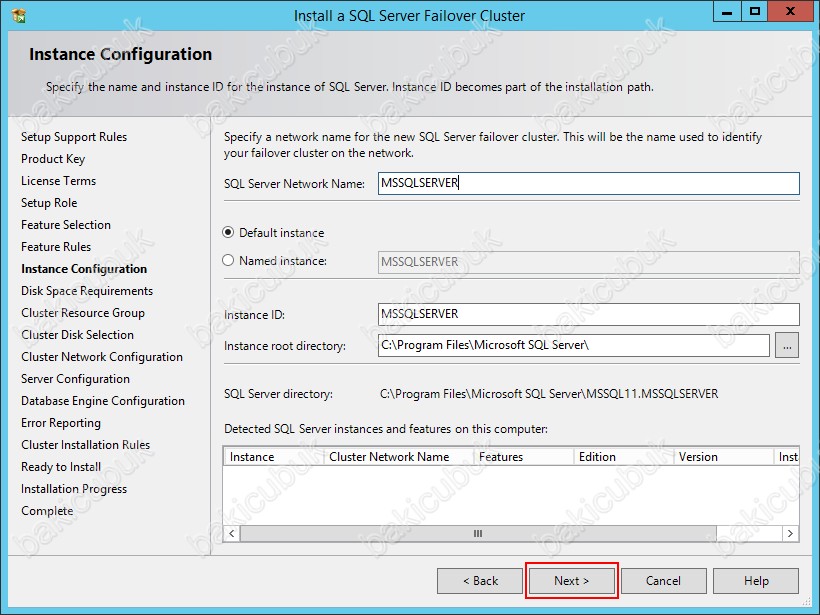
Task: Click the SQL Server directory path text
Action: point(549,394)
